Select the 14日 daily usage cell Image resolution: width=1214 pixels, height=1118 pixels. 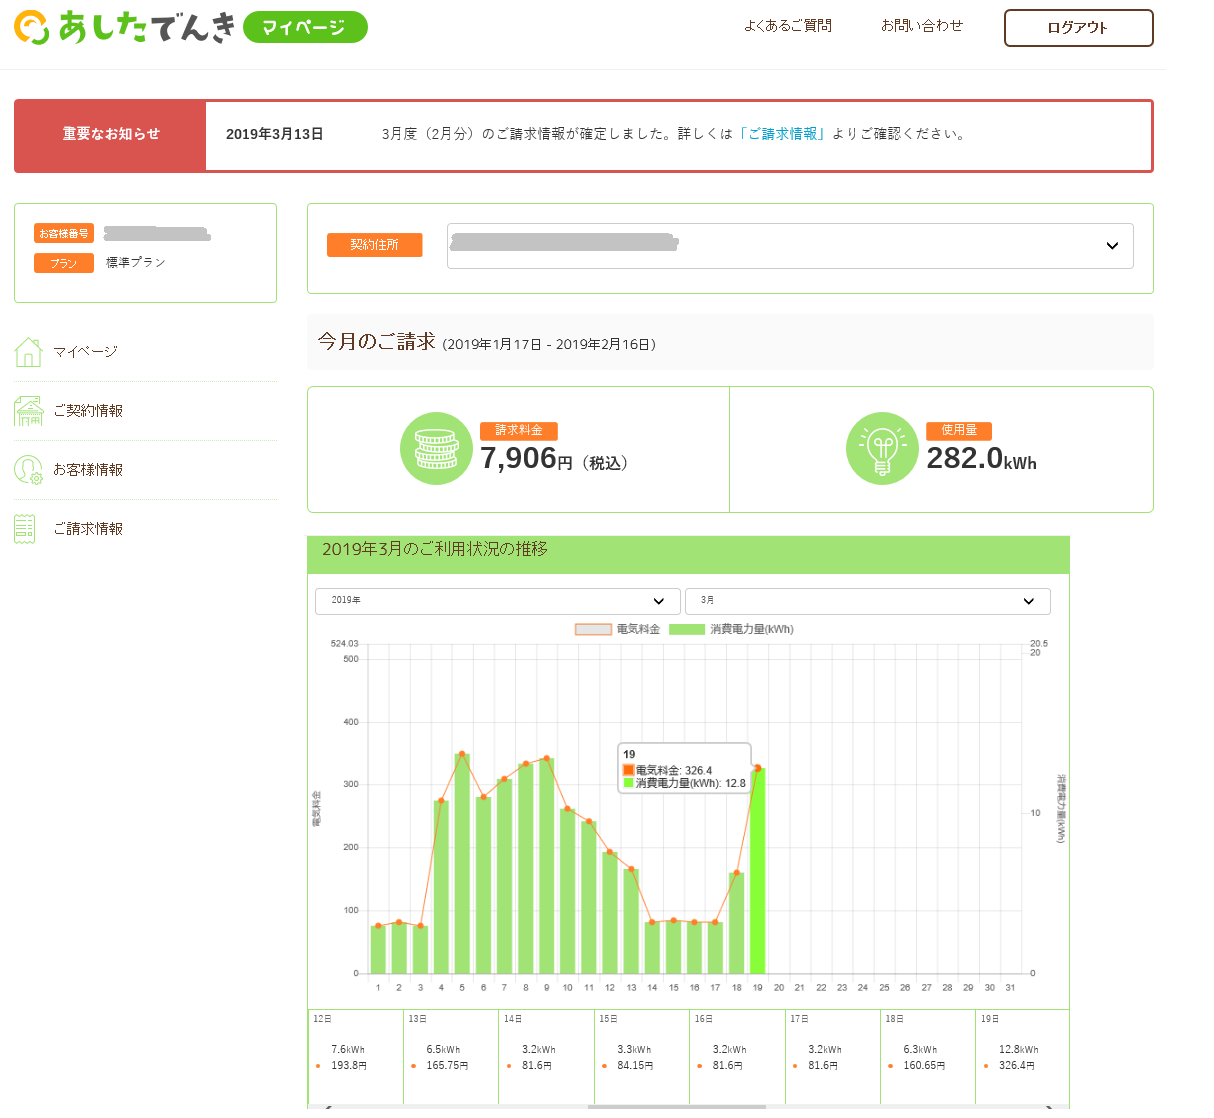546,1057
